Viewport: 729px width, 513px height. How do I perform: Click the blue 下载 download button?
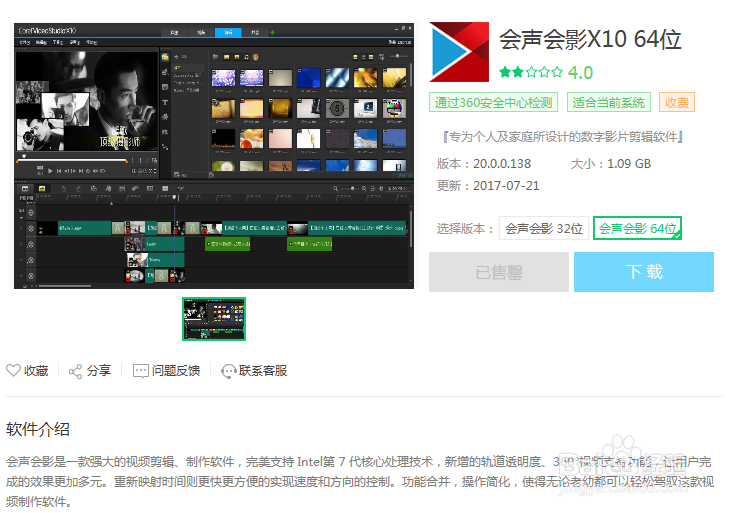[x=643, y=272]
